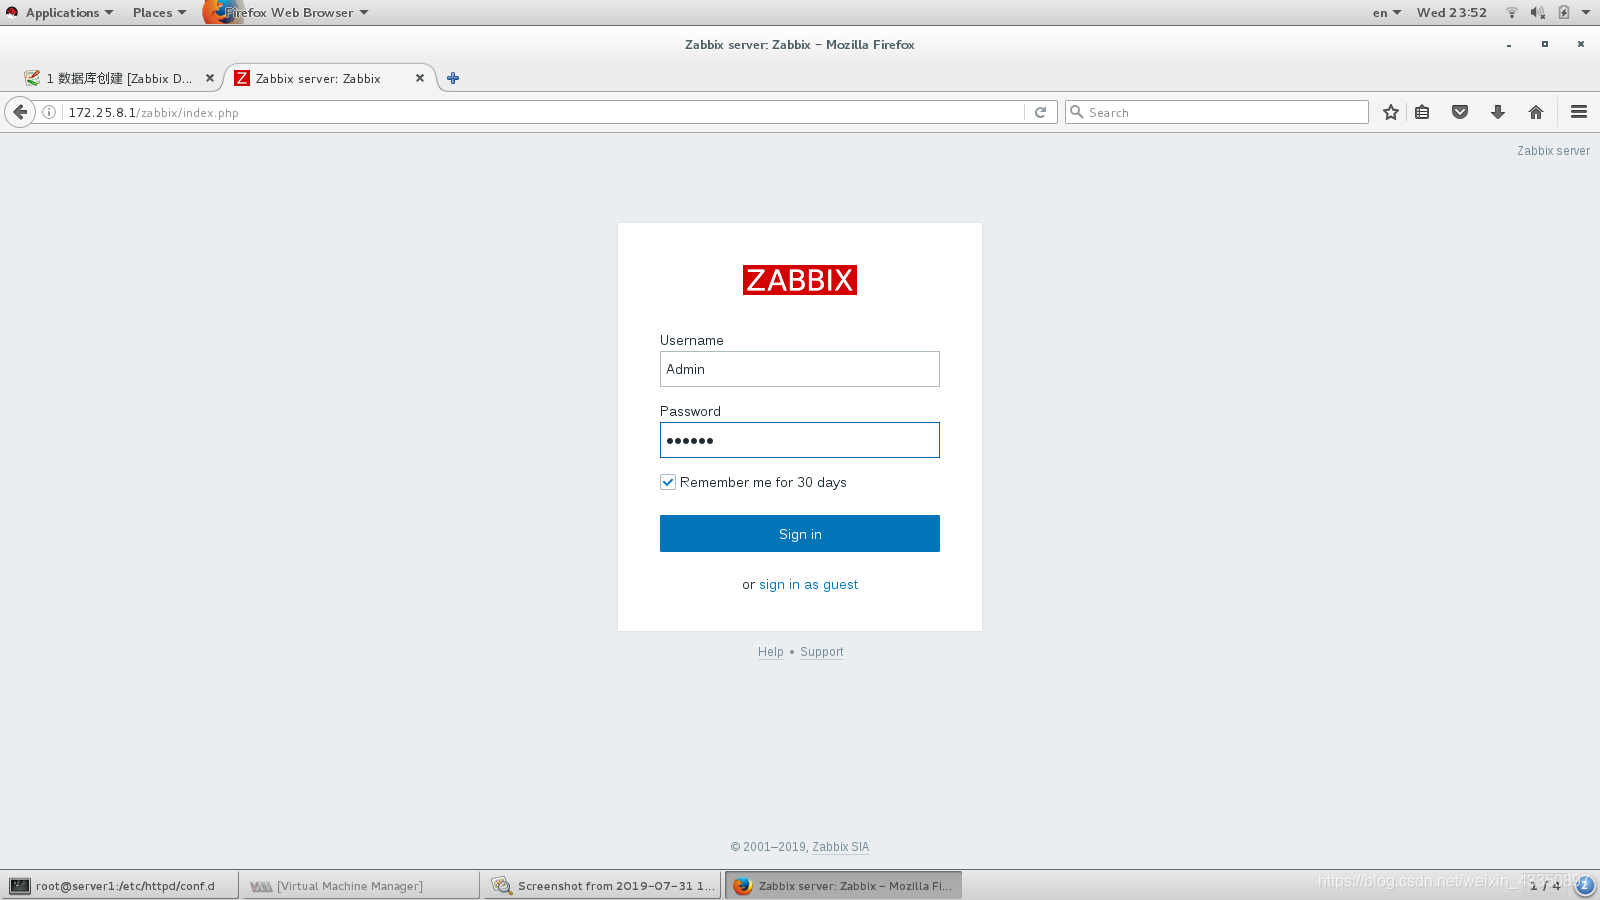The height and width of the screenshot is (900, 1600).
Task: Open the Zabbix SIA link
Action: tap(840, 847)
